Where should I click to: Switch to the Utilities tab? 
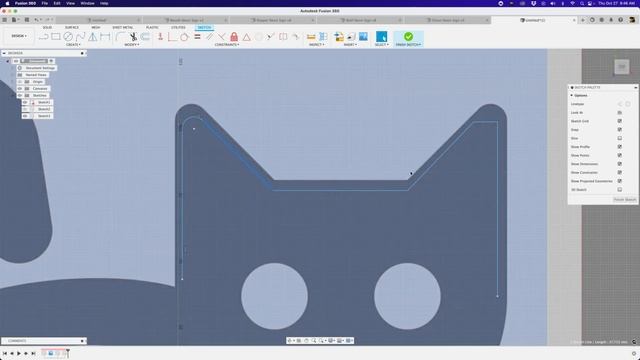coord(178,27)
